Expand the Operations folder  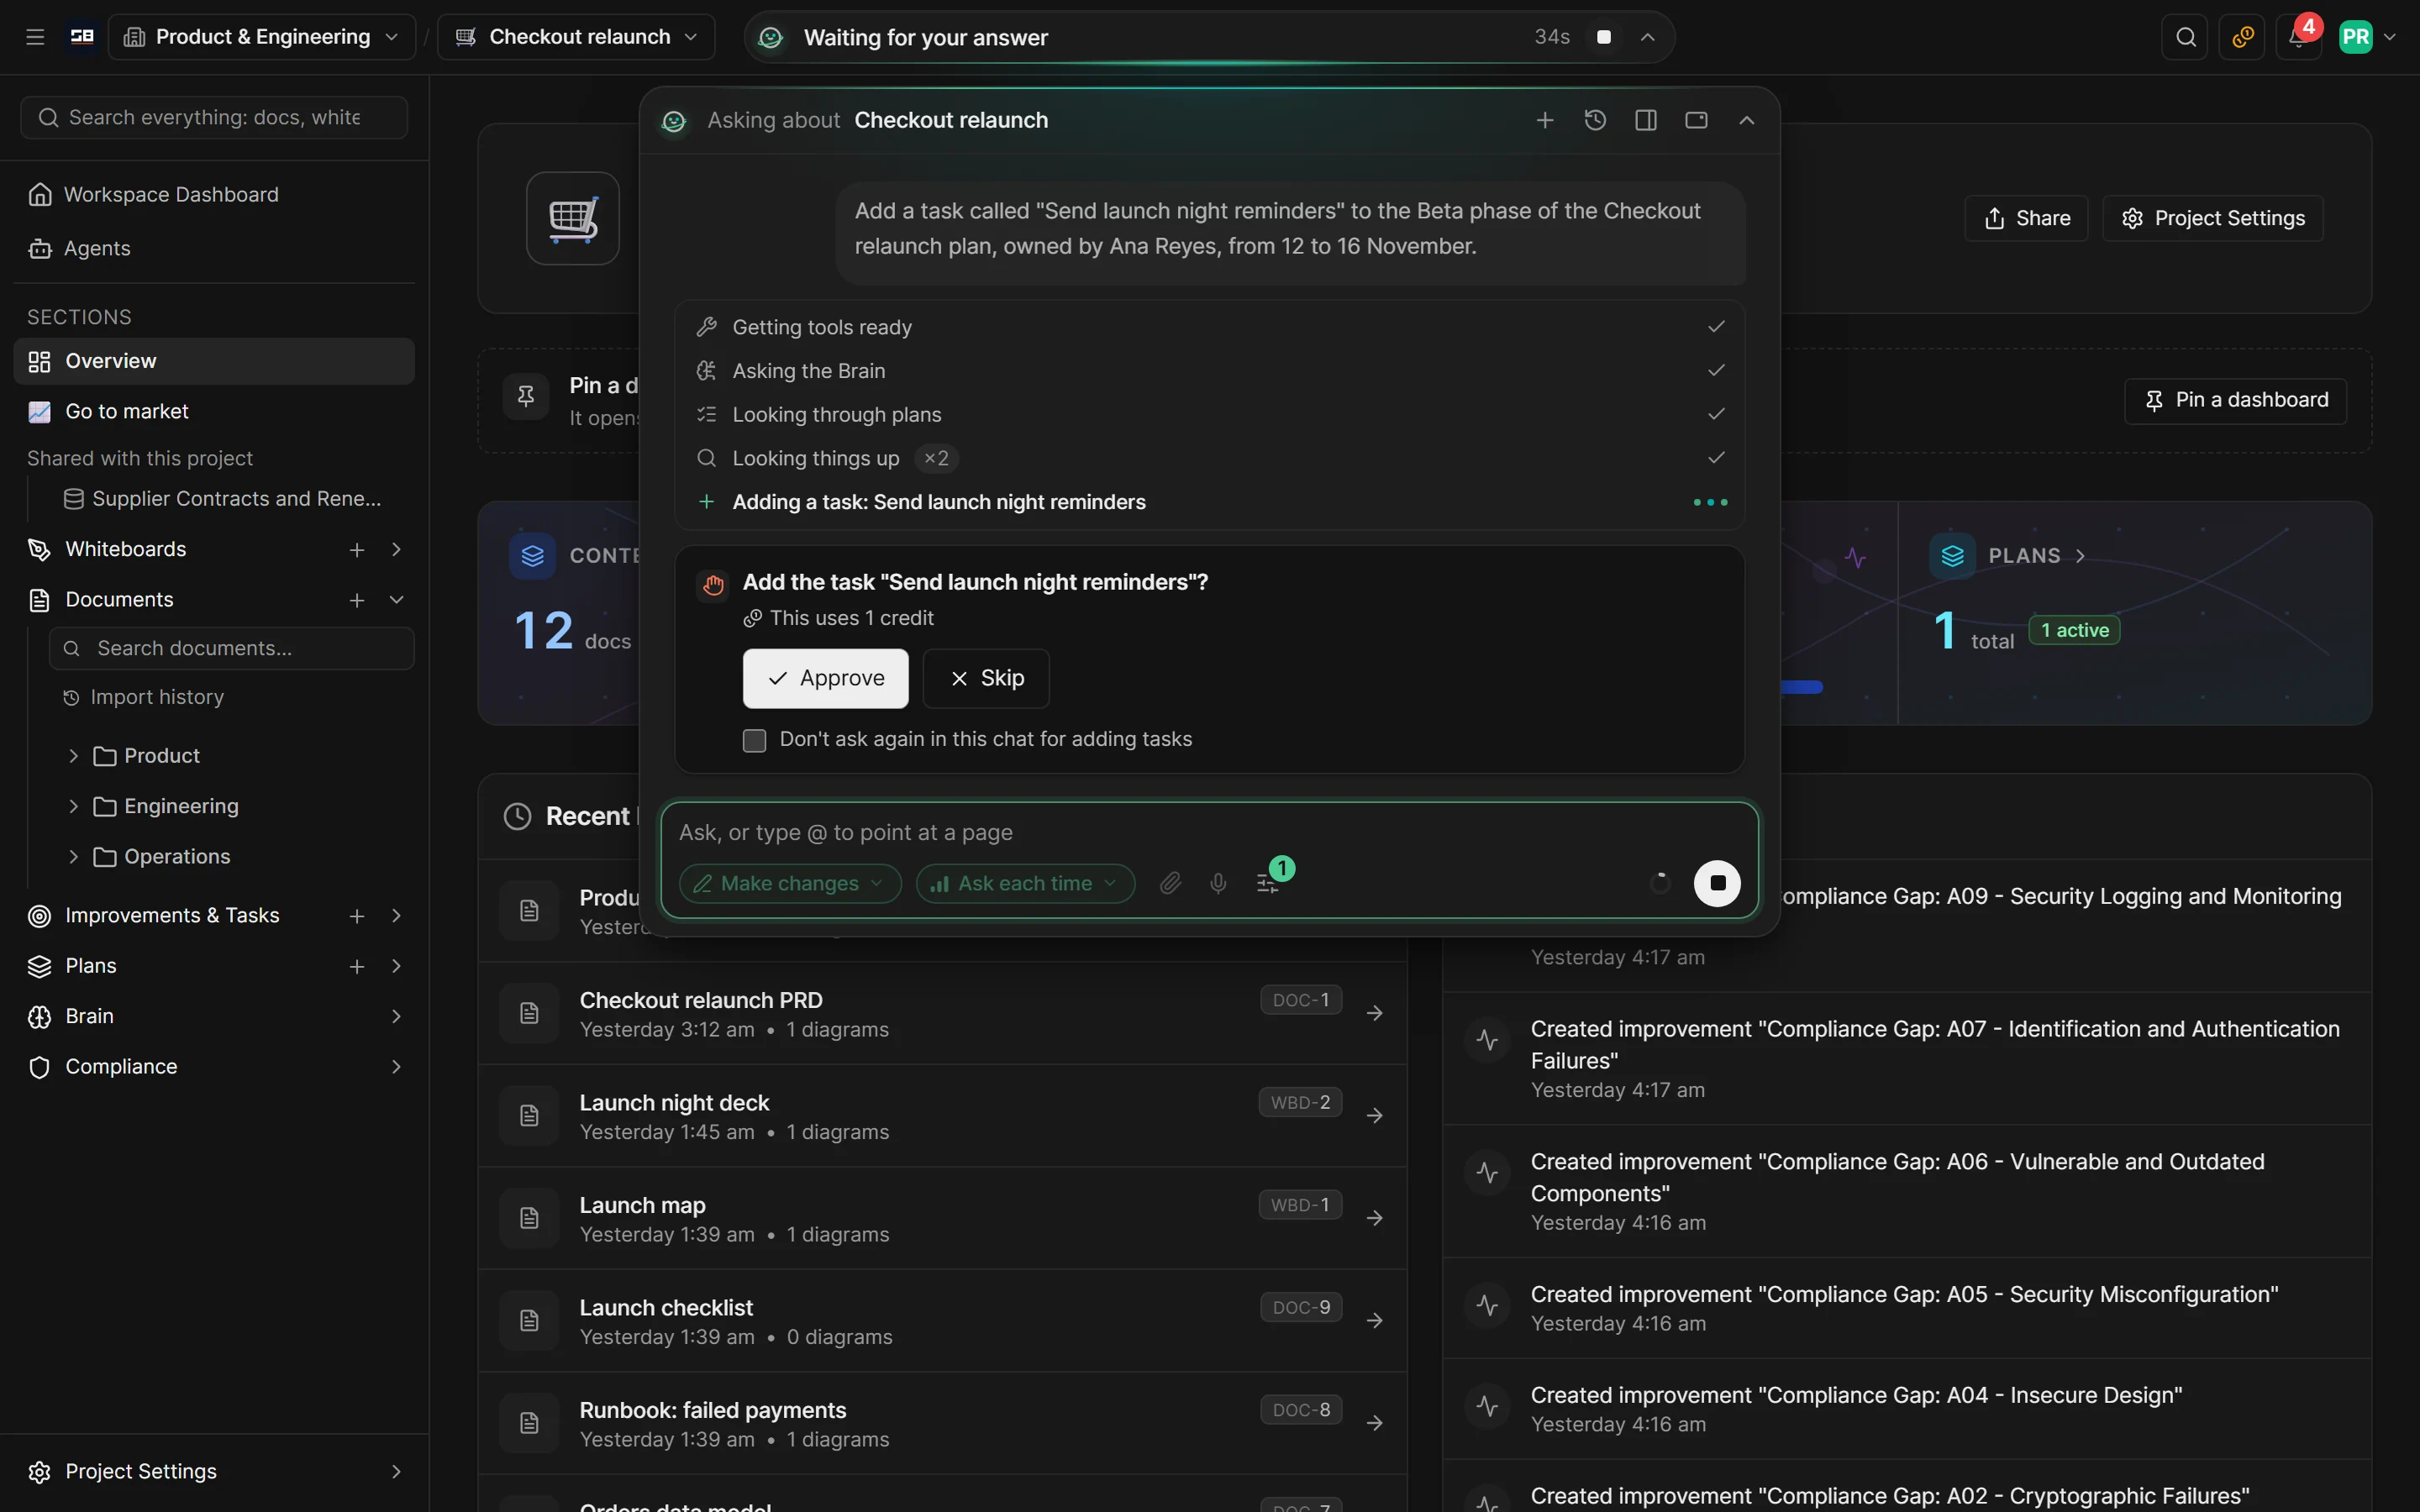click(x=73, y=857)
